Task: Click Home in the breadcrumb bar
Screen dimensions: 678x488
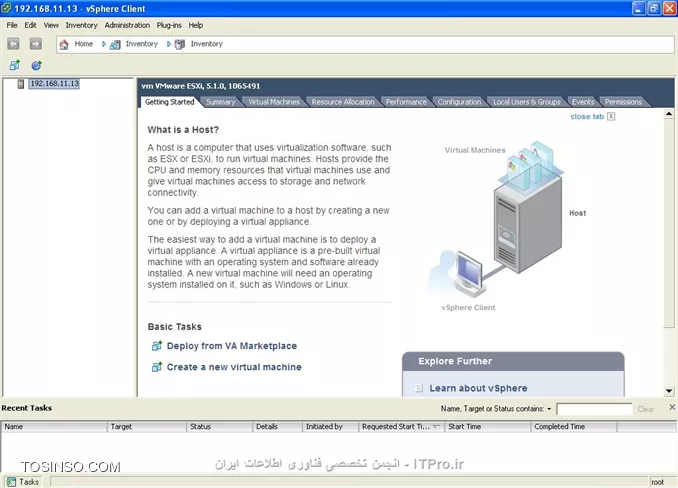Action: coord(83,44)
